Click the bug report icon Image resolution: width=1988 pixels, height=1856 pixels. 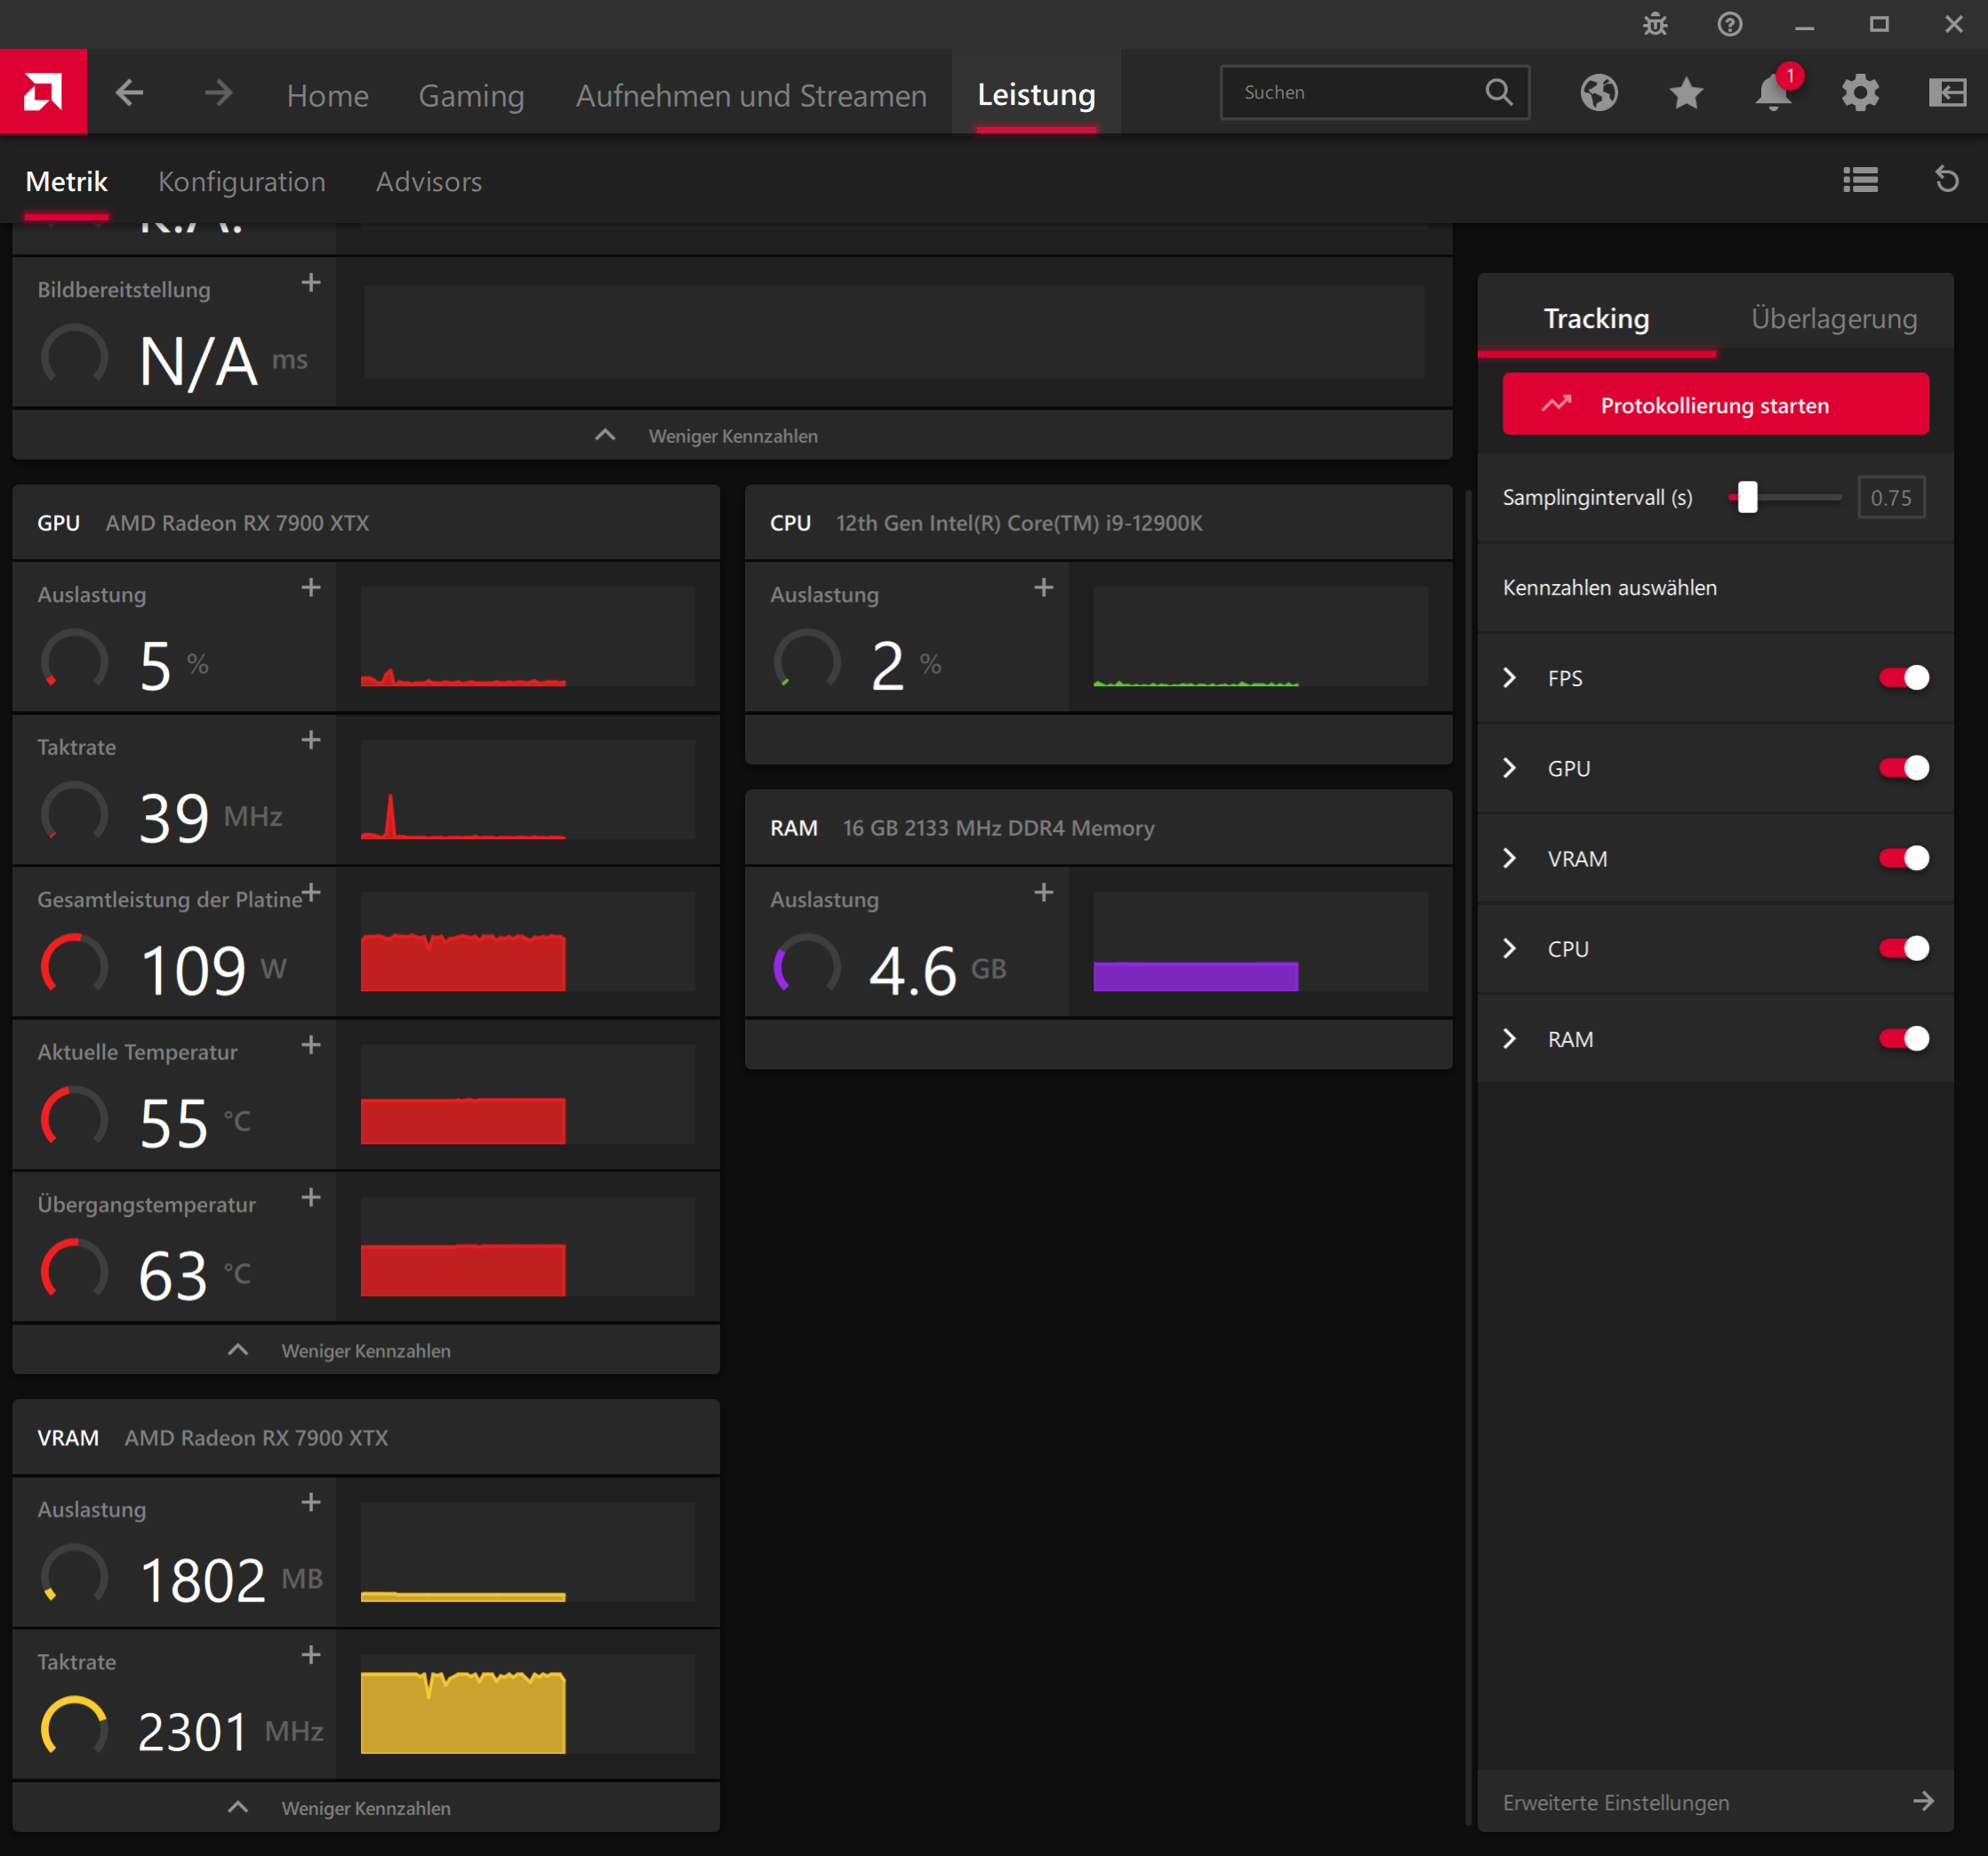pos(1655,24)
